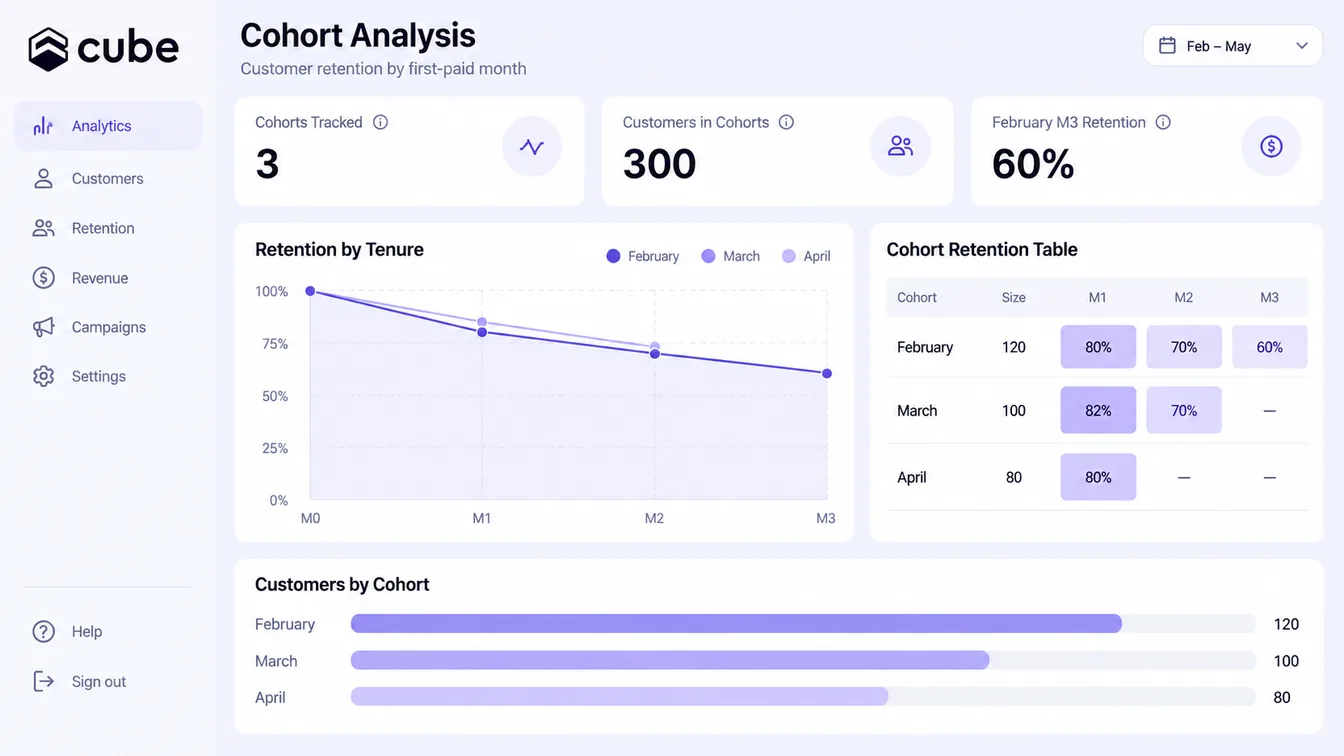Click the Help link

click(x=87, y=631)
